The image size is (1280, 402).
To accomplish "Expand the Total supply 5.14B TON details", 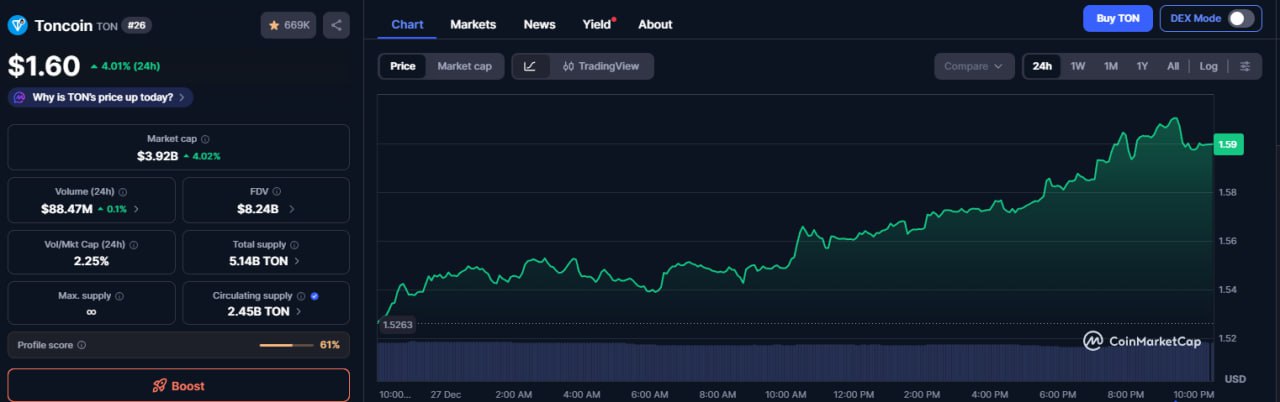I will [296, 261].
